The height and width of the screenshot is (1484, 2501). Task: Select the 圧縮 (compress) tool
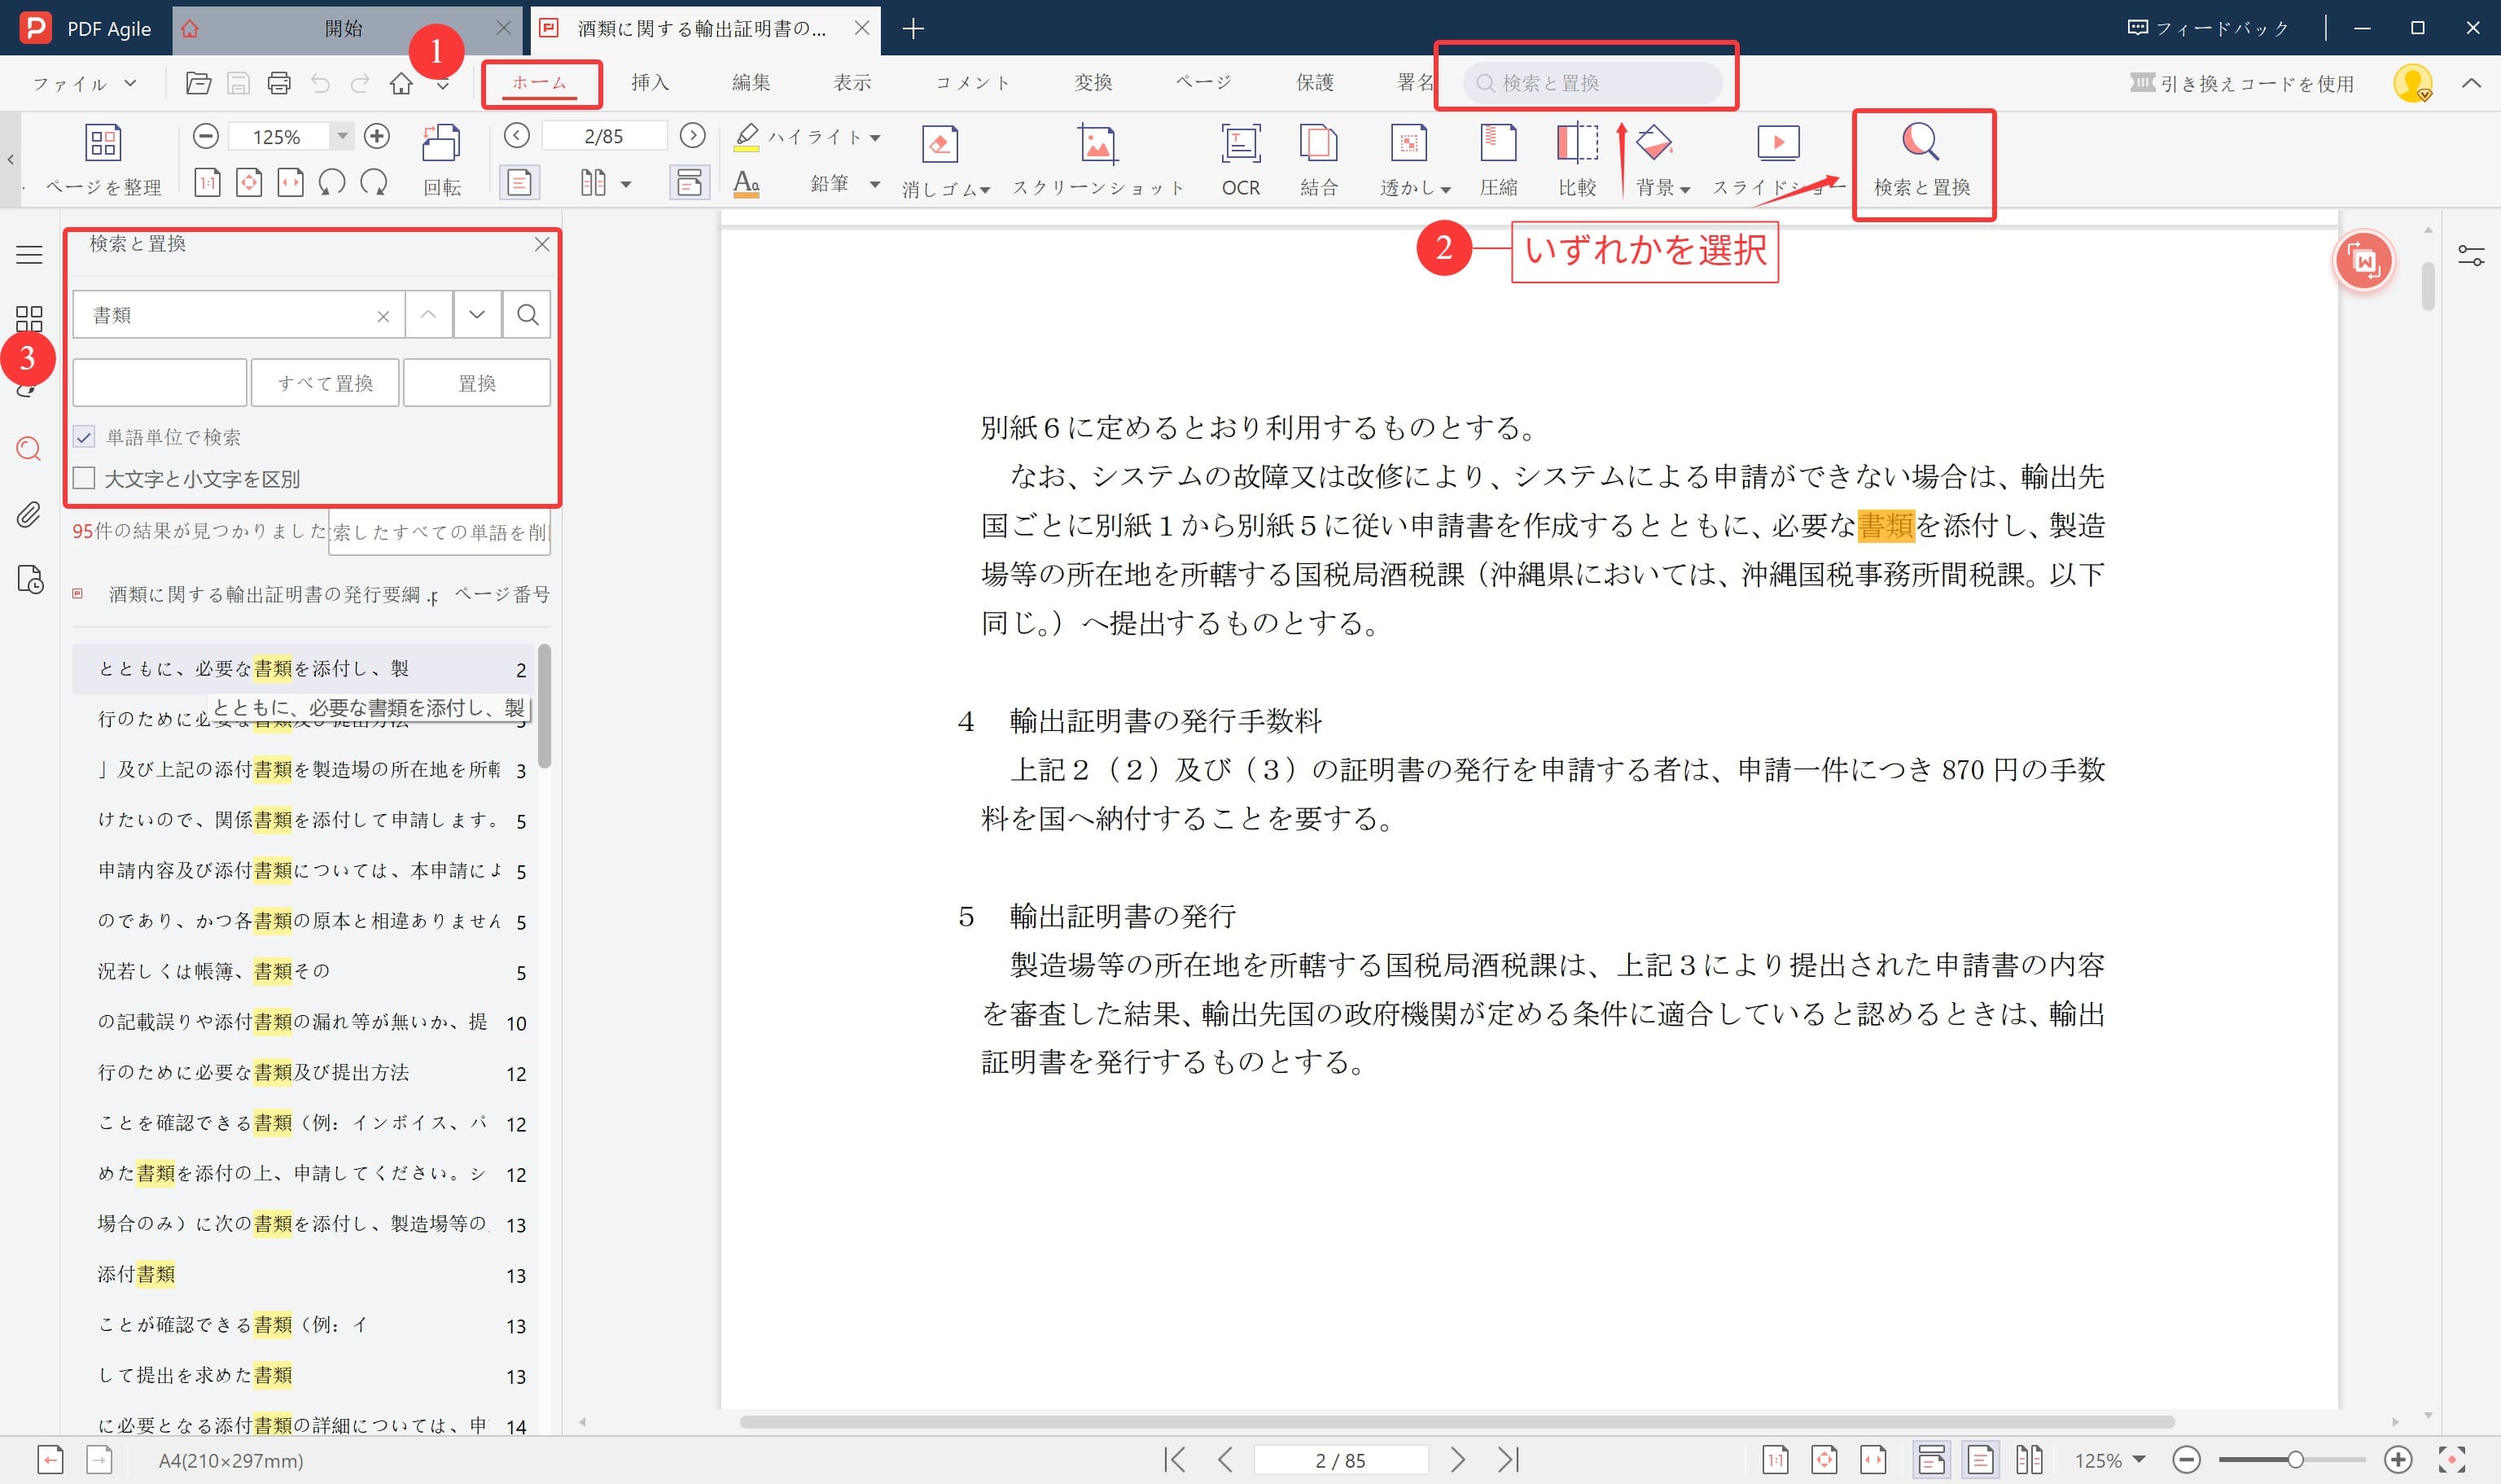1497,158
